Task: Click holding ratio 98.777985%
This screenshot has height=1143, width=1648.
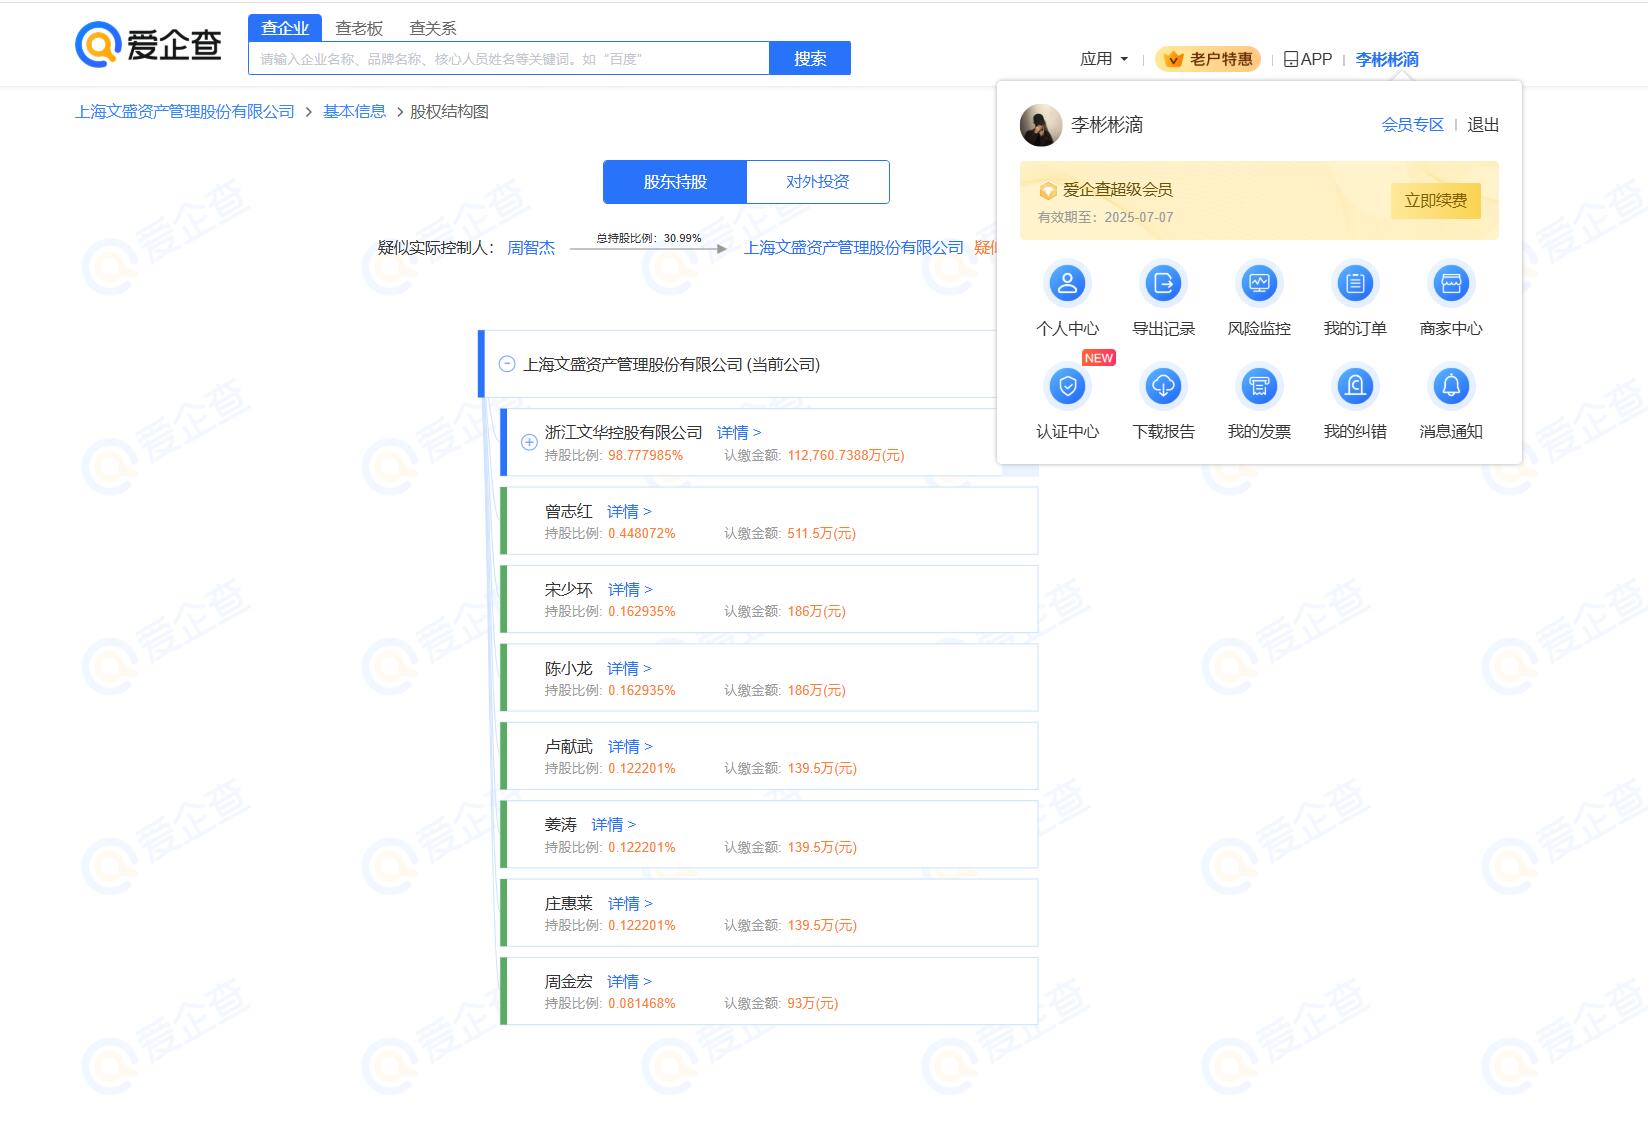Action: (x=645, y=456)
